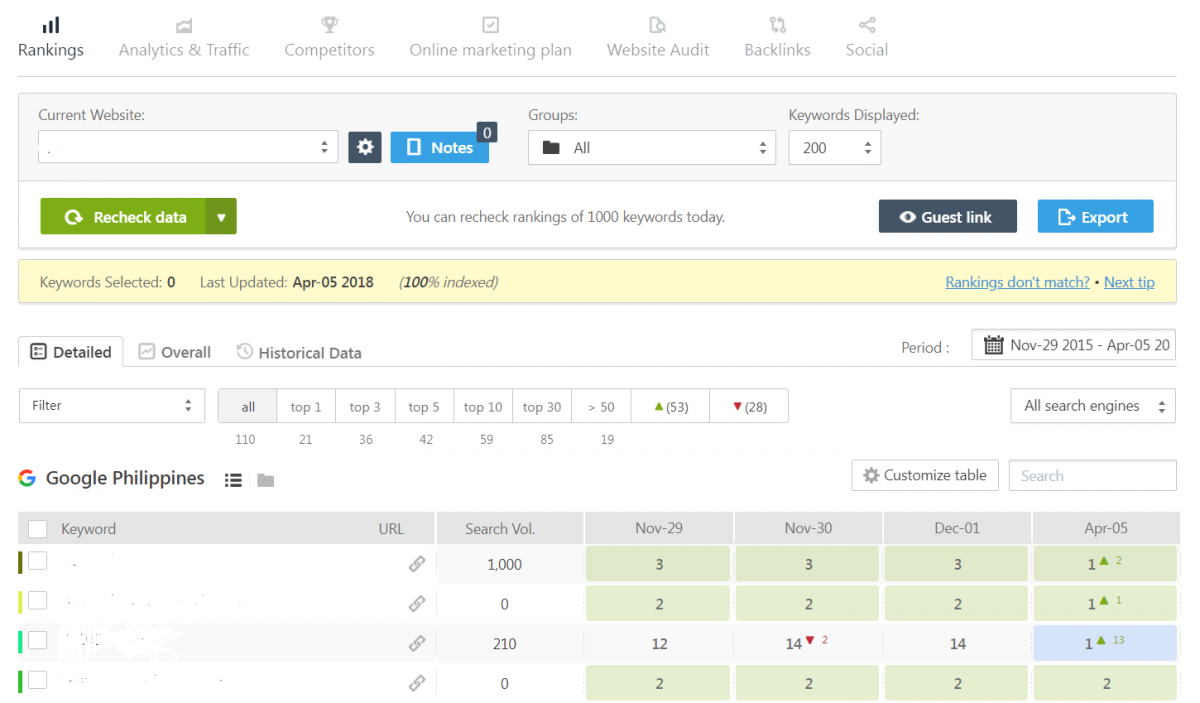Click the Period calendar icon
This screenshot has height=703, width=1200.
993,345
